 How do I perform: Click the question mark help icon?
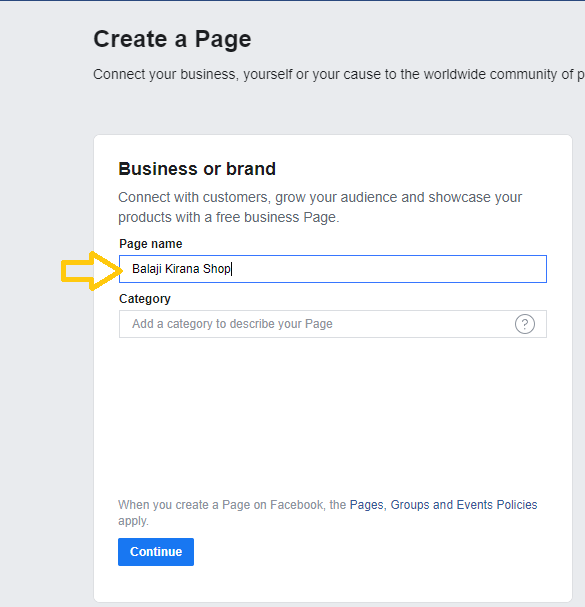click(x=525, y=324)
